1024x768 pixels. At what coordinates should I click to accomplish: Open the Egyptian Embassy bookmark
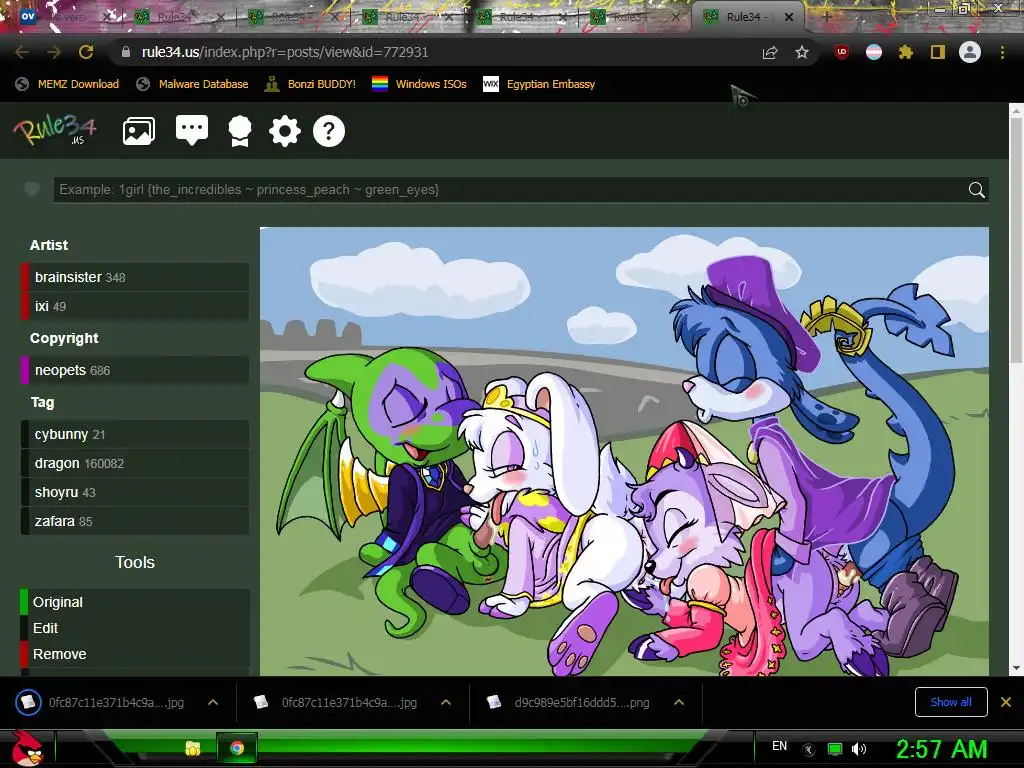(539, 84)
